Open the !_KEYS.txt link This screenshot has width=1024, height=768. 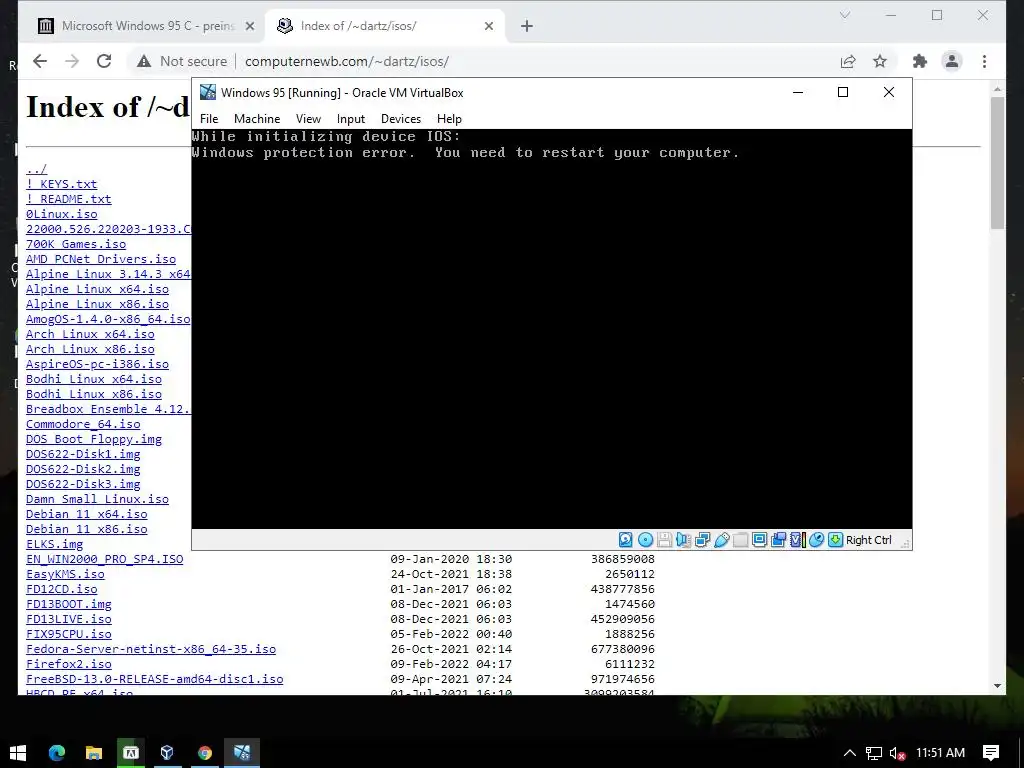coord(61,184)
